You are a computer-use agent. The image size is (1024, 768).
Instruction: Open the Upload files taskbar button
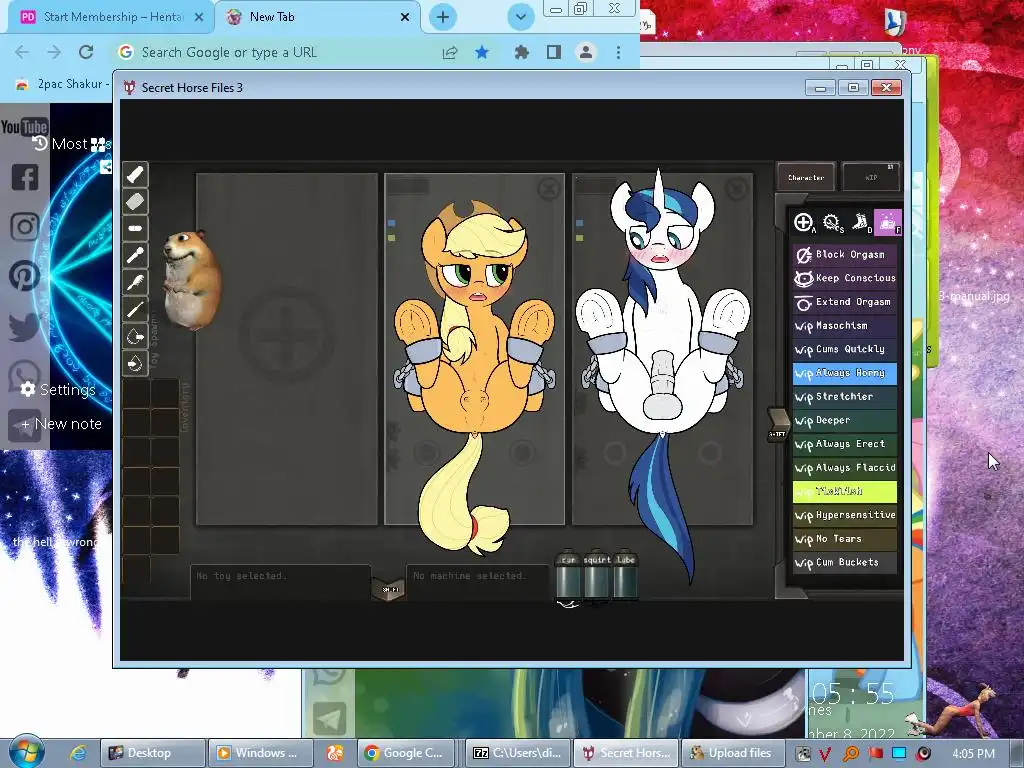[x=733, y=753]
